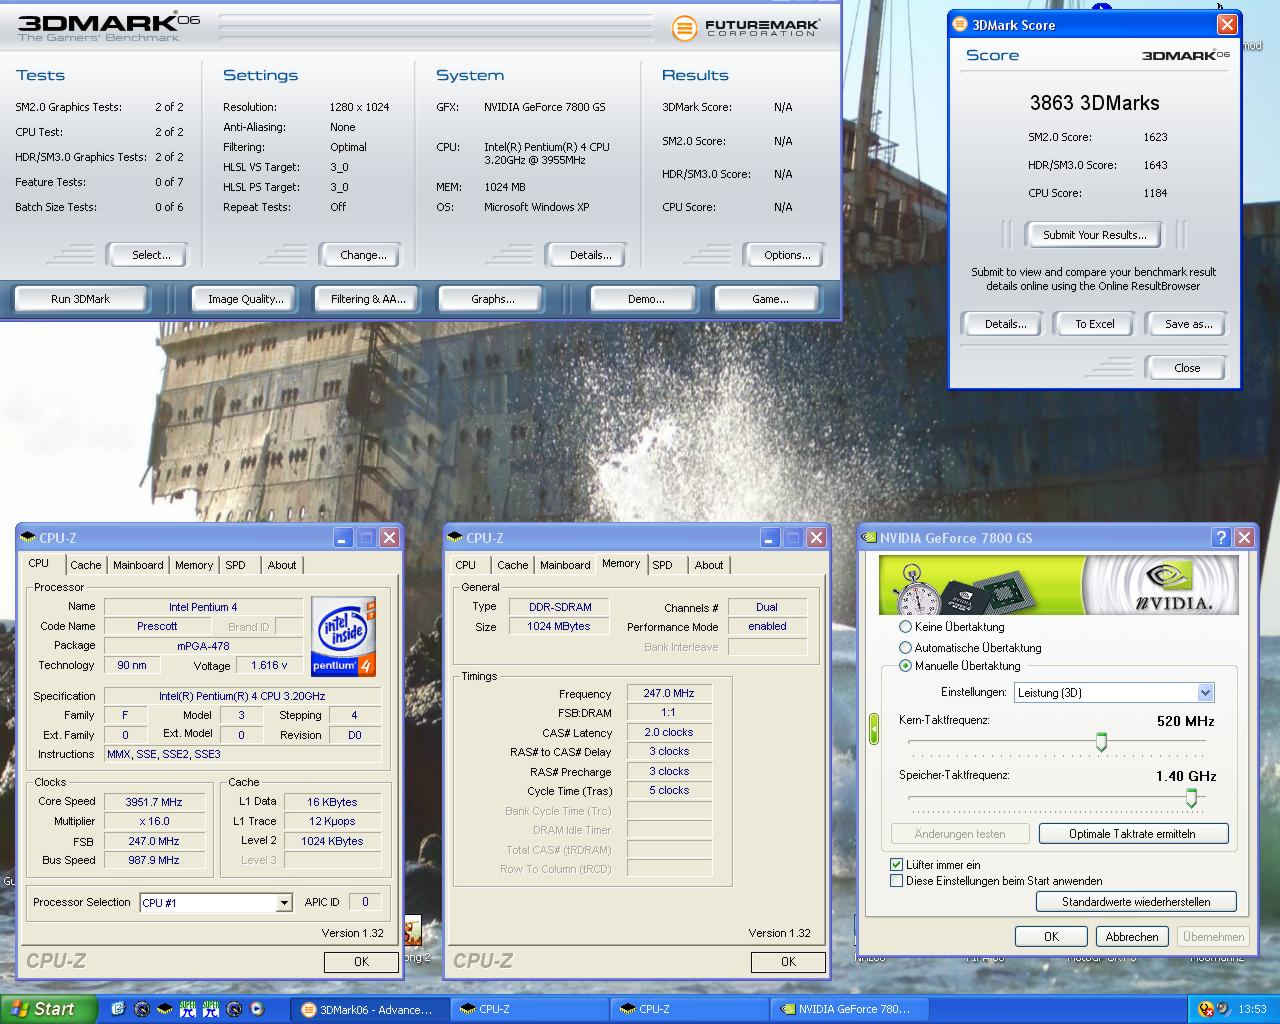Click Save as... in the Score window
The height and width of the screenshot is (1024, 1280).
pyautogui.click(x=1188, y=324)
